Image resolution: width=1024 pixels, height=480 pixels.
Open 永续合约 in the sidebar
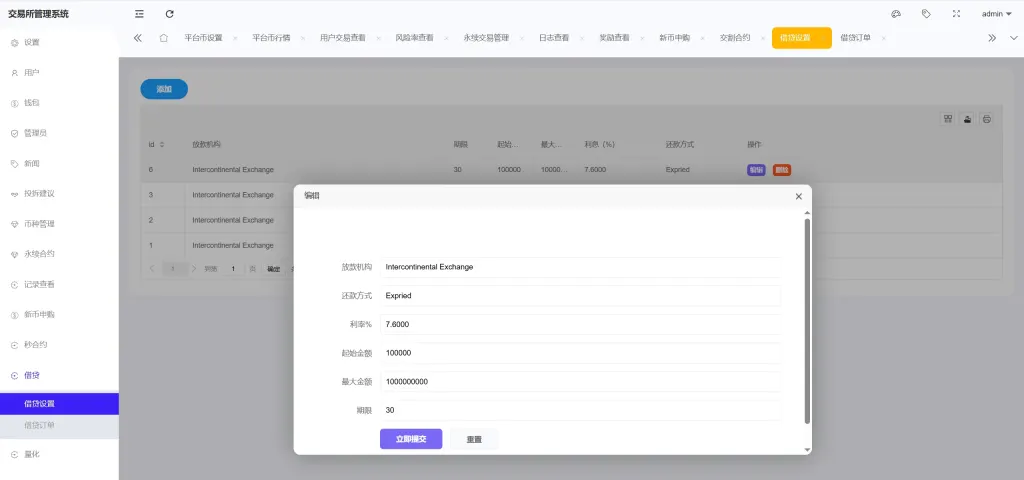click(59, 254)
